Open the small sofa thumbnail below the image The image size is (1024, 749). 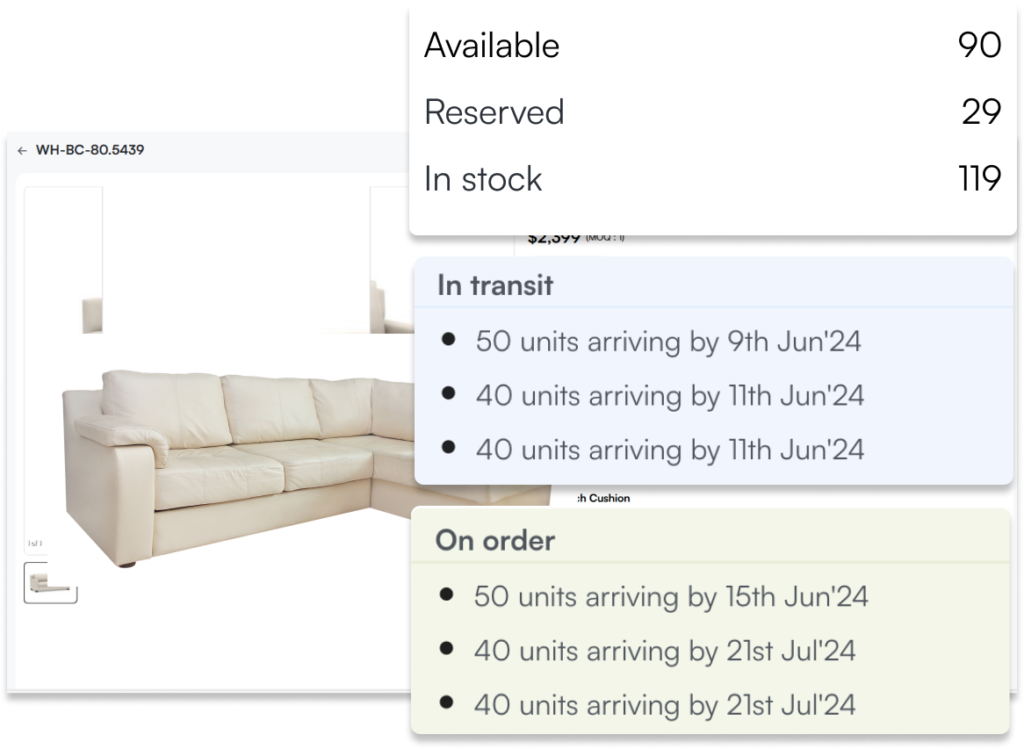(x=50, y=582)
